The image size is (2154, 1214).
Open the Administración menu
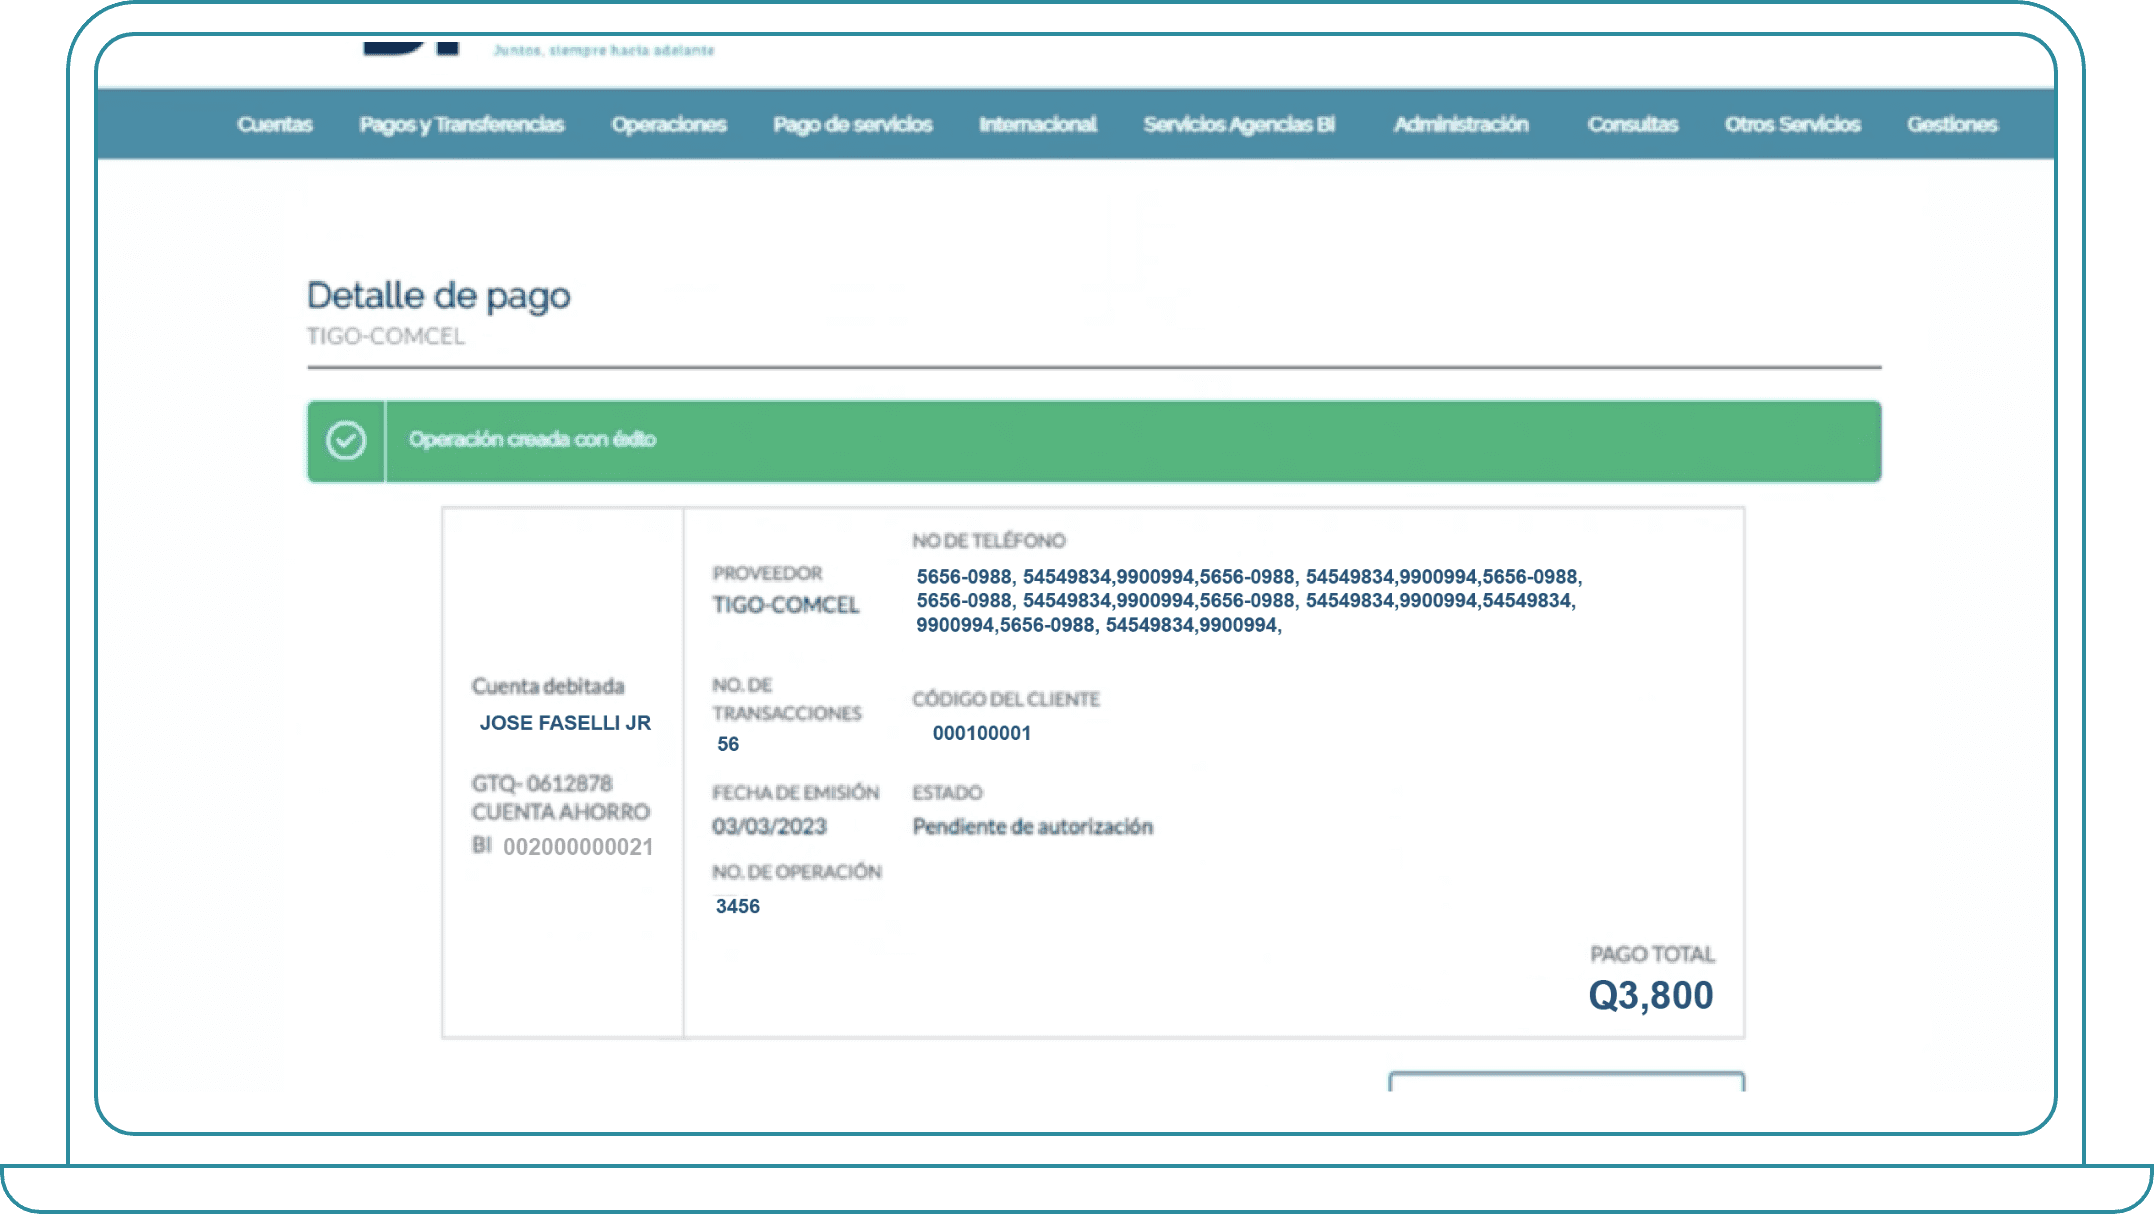click(x=1461, y=124)
